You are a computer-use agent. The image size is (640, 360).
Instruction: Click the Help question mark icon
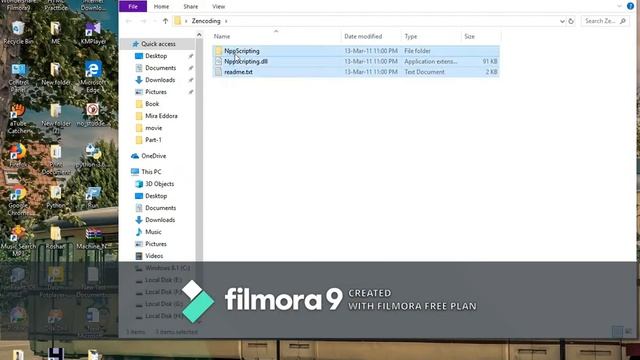630,6
